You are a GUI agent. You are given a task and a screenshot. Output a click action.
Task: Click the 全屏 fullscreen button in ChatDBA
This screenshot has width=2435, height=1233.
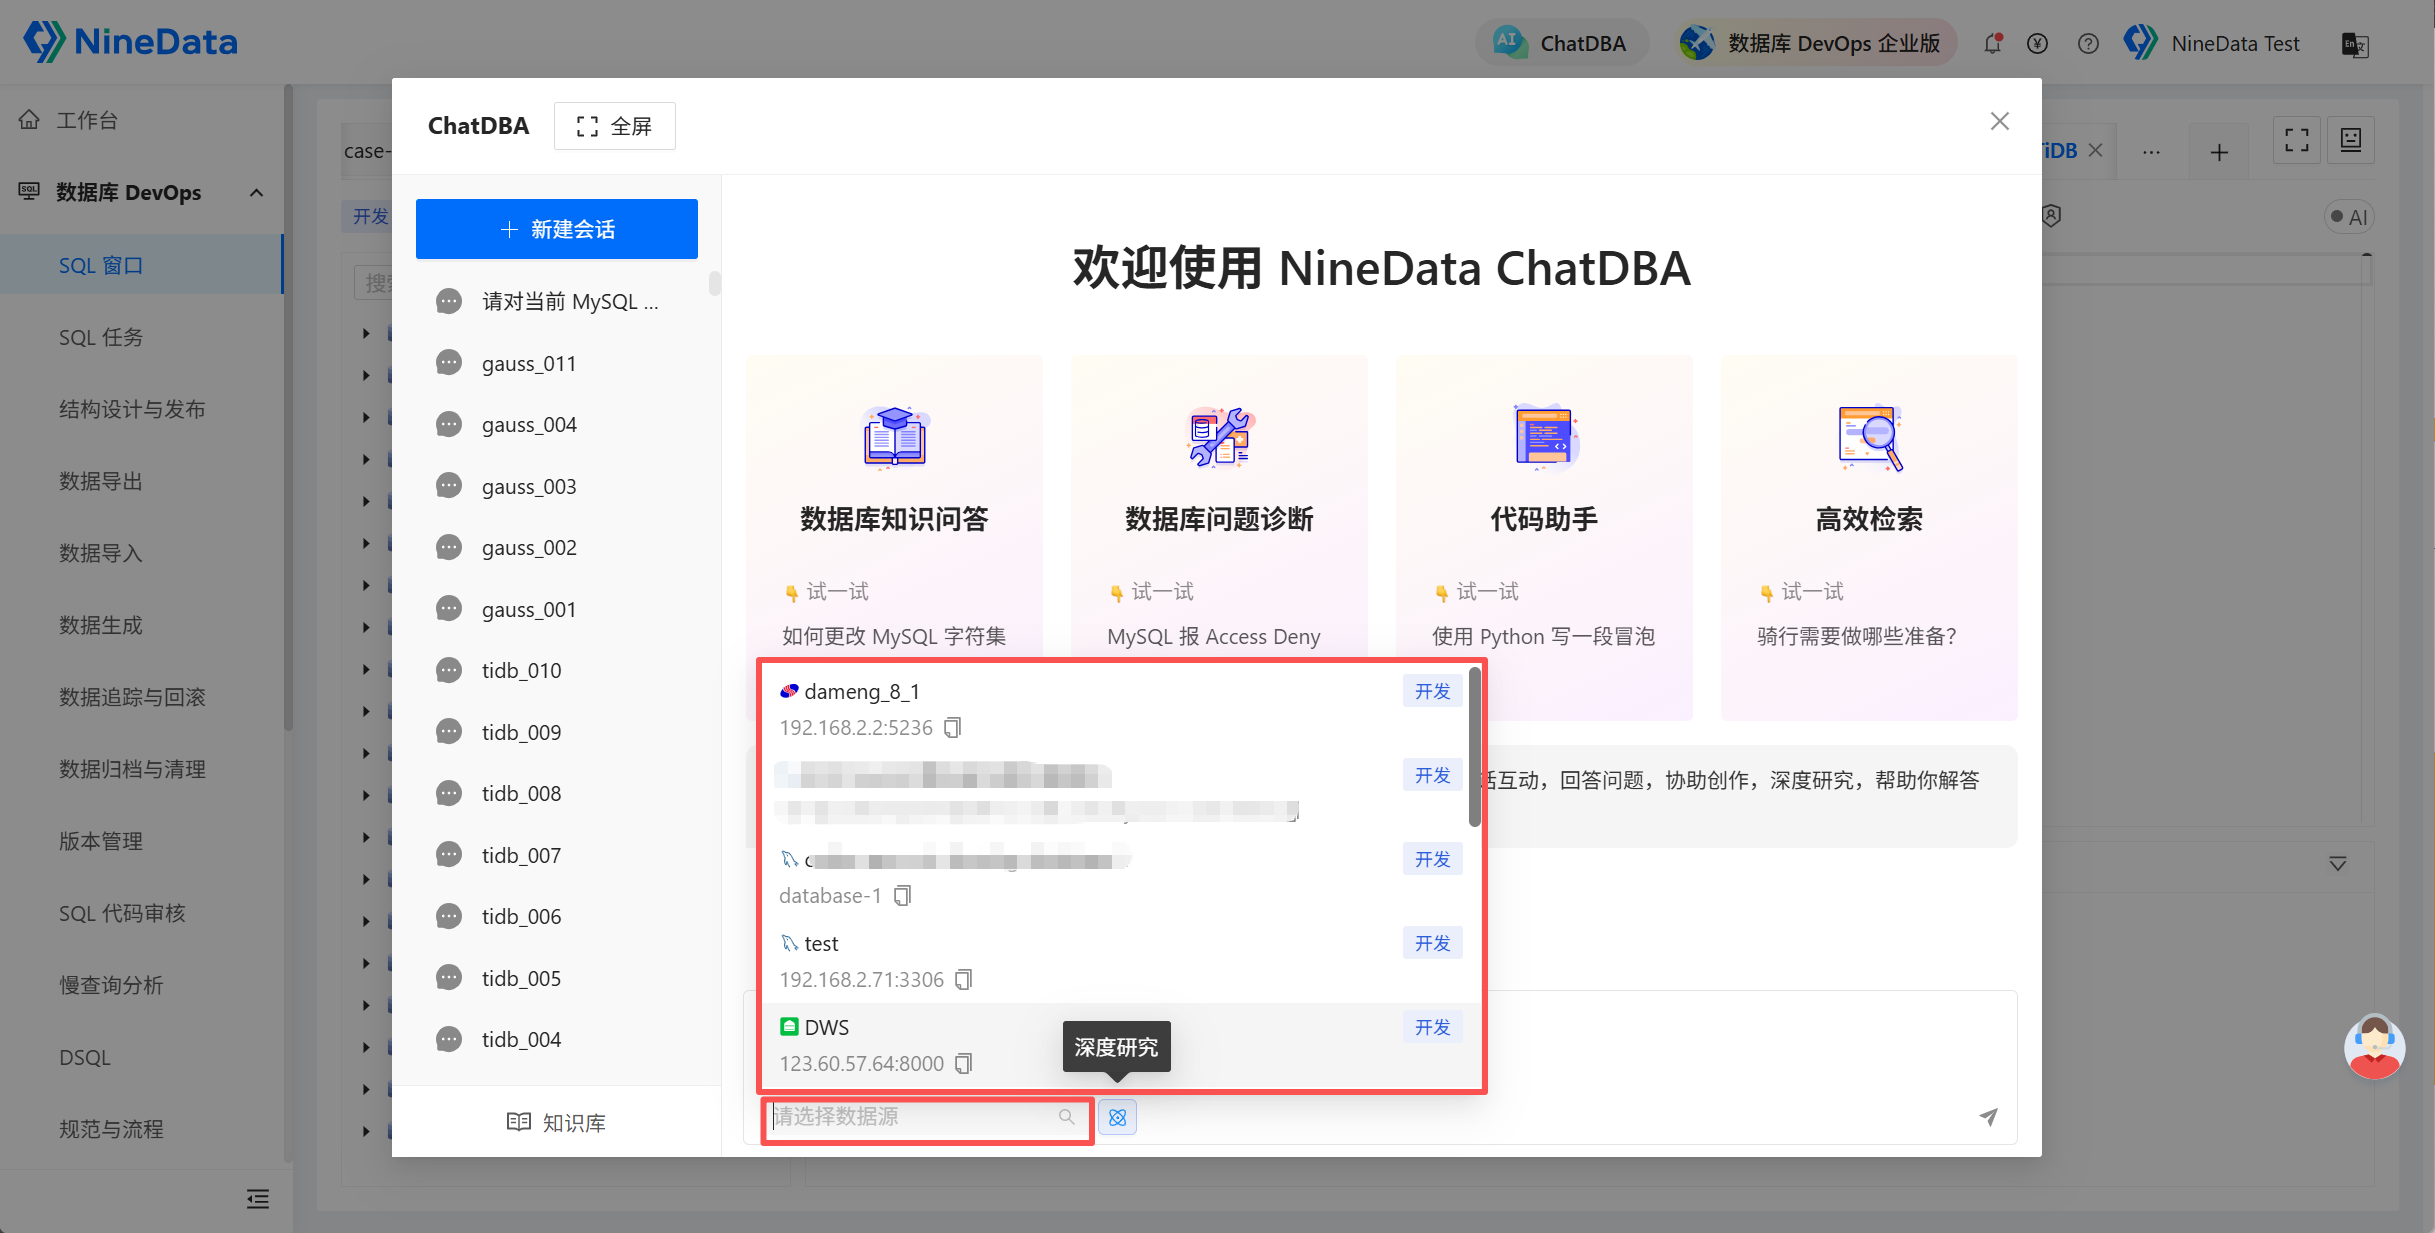click(615, 126)
